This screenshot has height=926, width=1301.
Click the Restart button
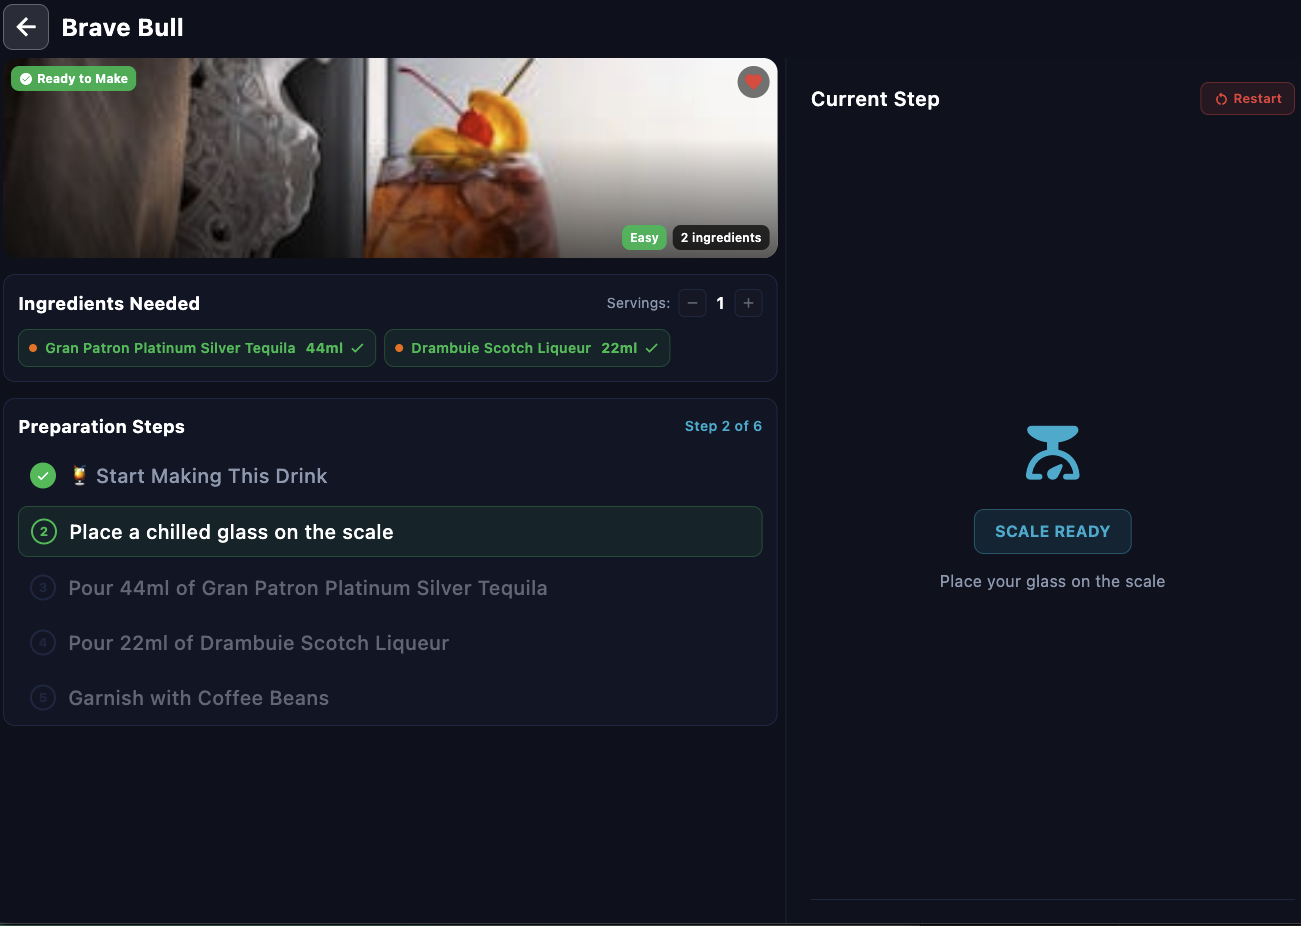(x=1248, y=99)
